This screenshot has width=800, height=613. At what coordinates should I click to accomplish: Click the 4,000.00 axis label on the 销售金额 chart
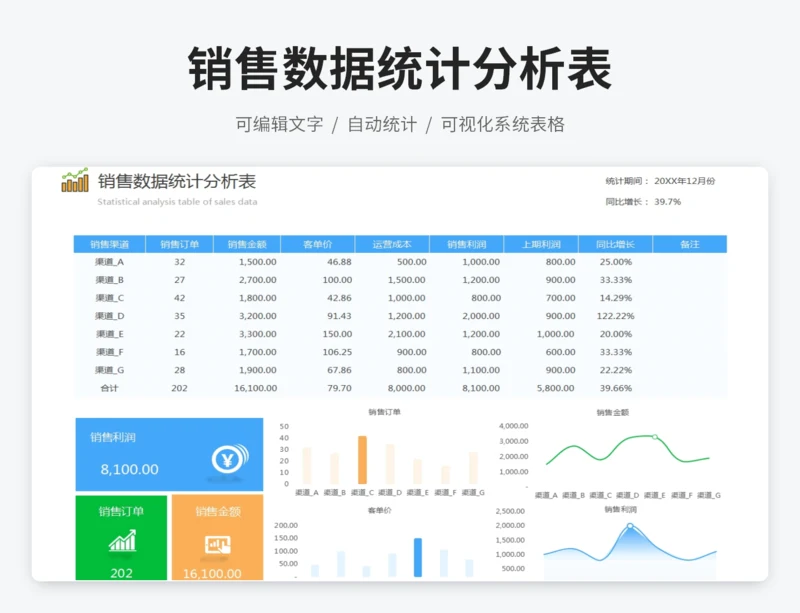pyautogui.click(x=514, y=426)
